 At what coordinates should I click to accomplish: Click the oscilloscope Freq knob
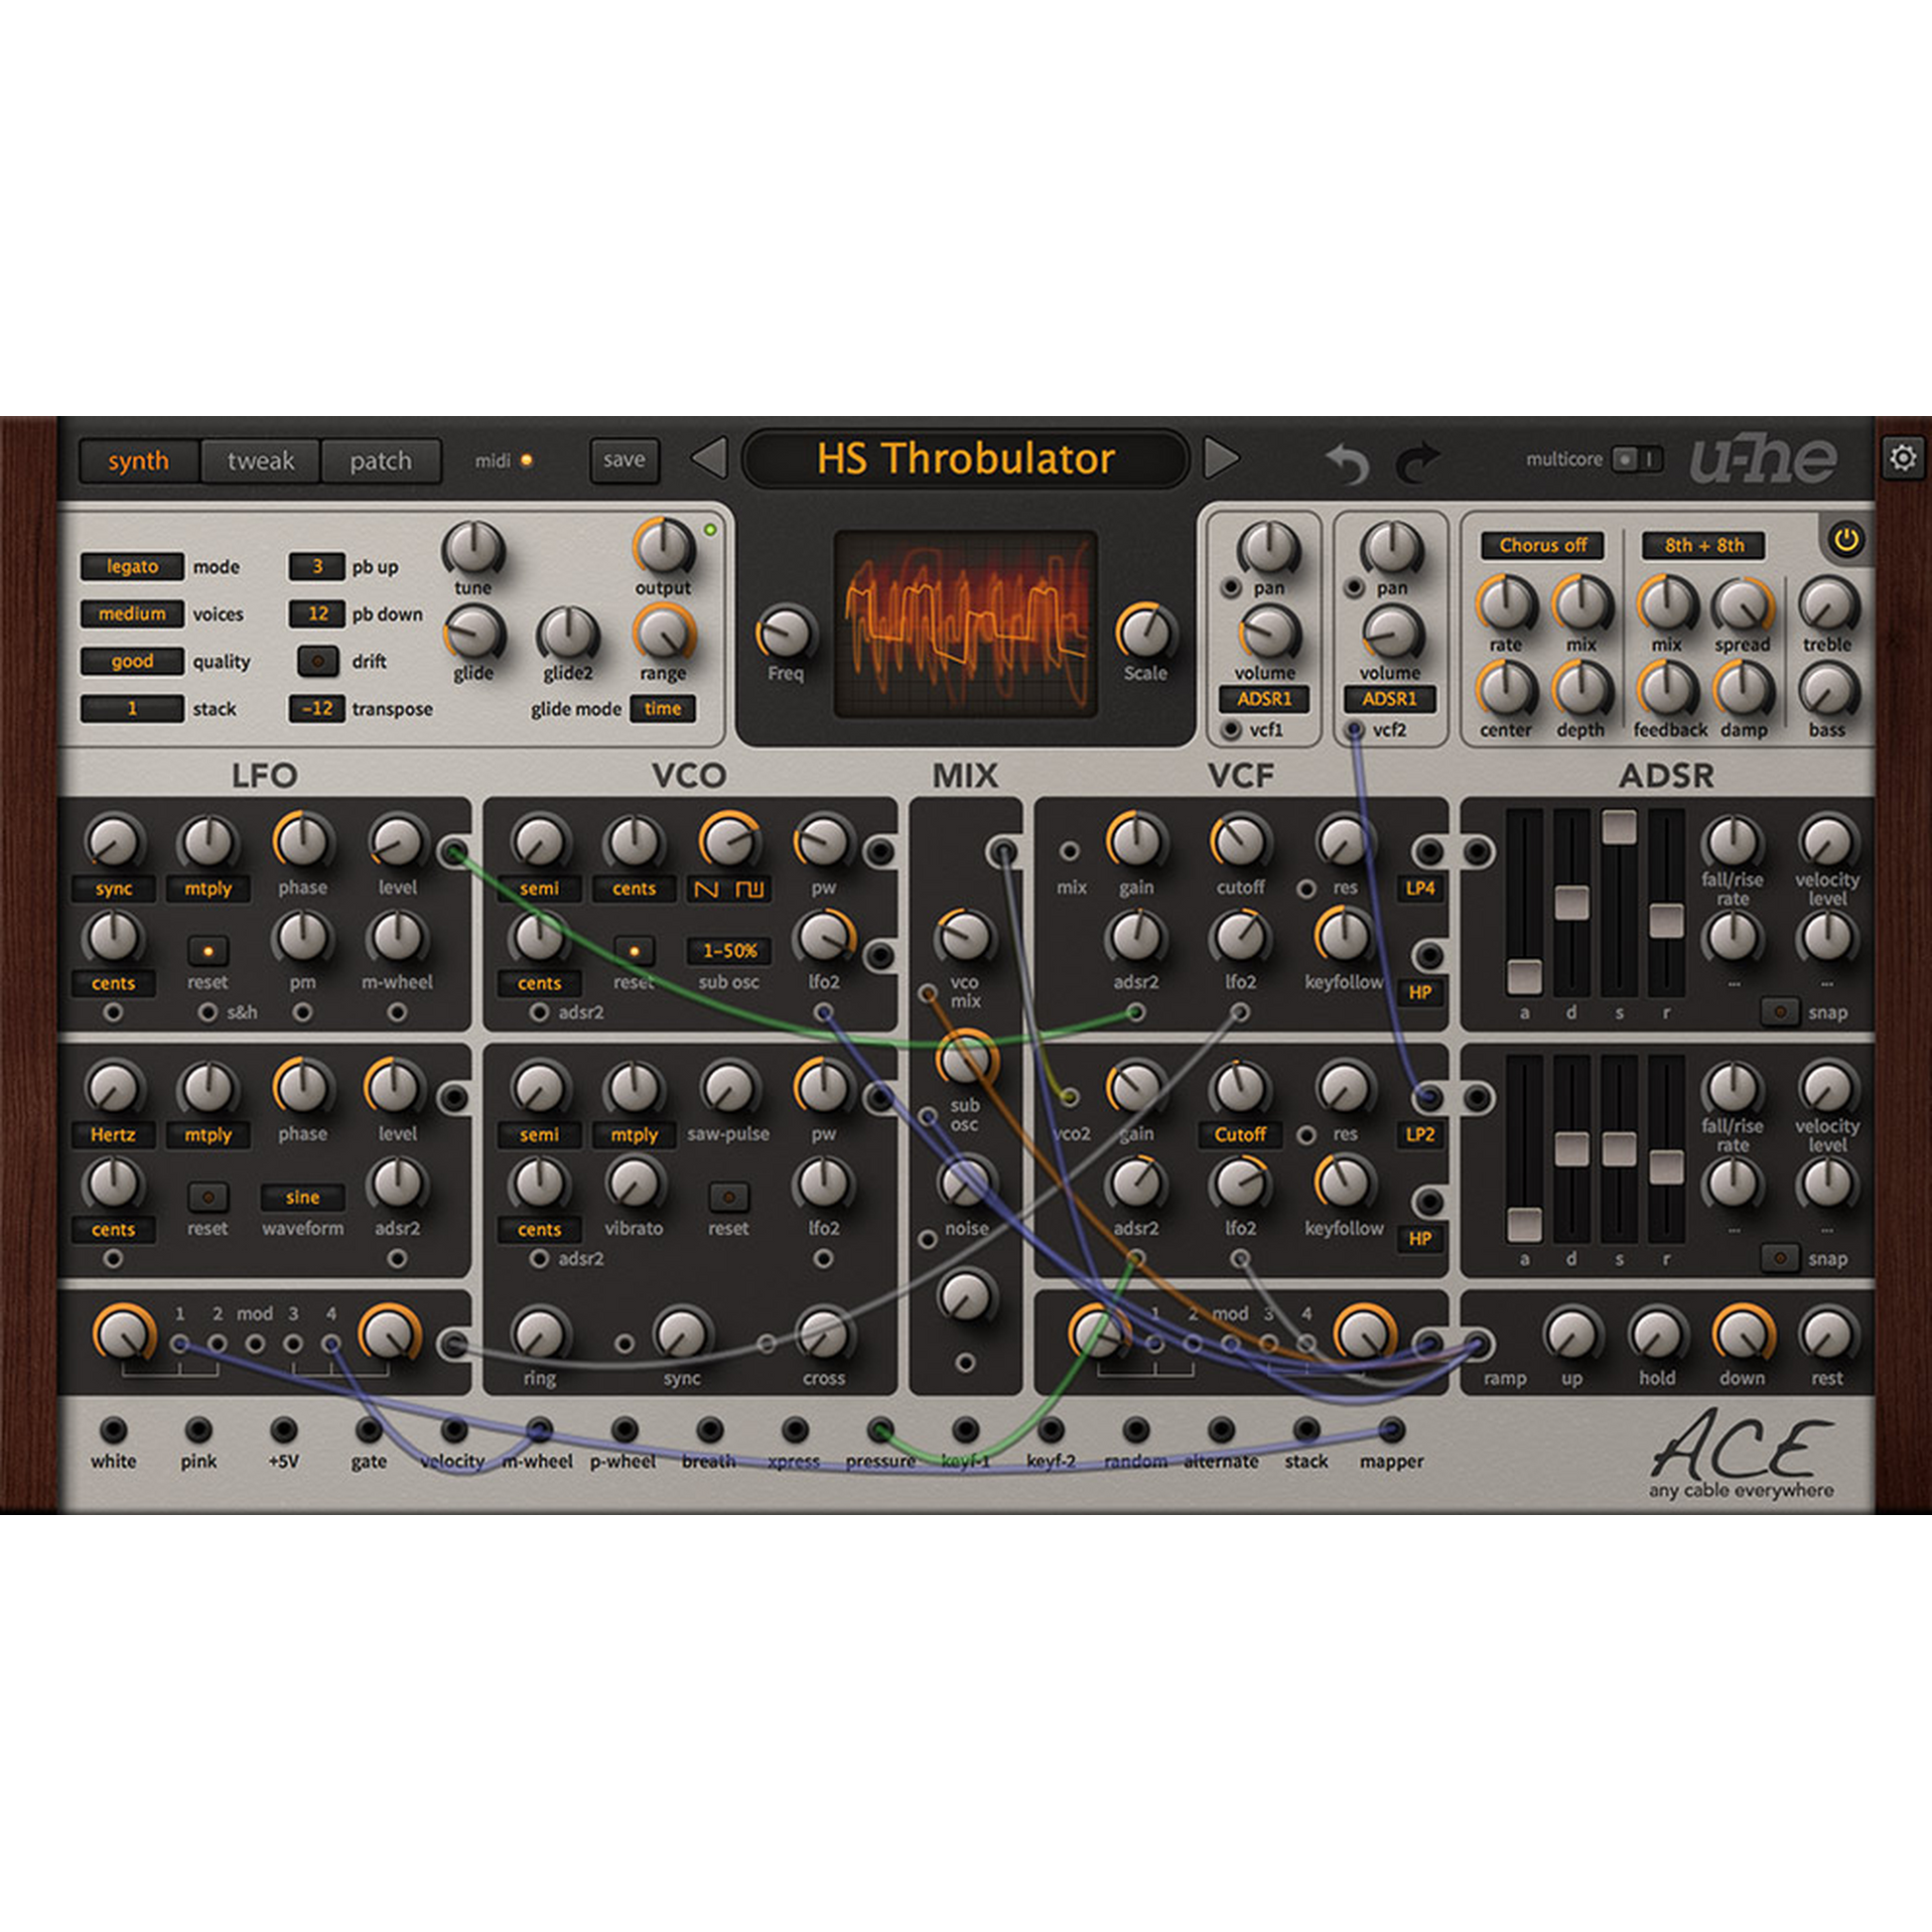pos(786,632)
